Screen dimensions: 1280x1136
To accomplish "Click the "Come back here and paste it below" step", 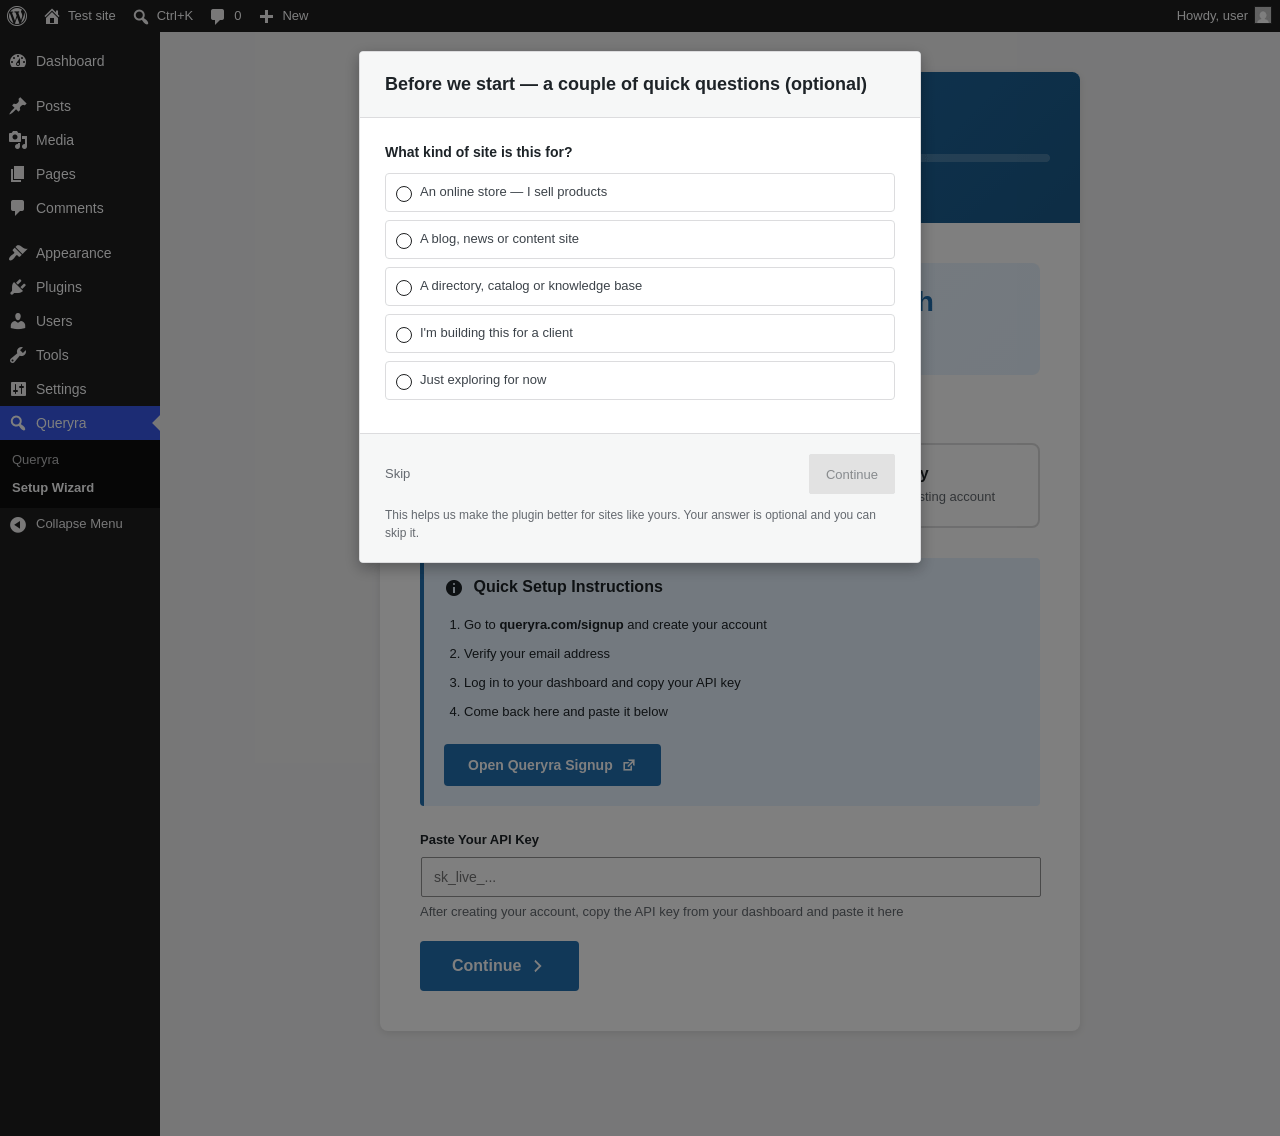I will [566, 712].
